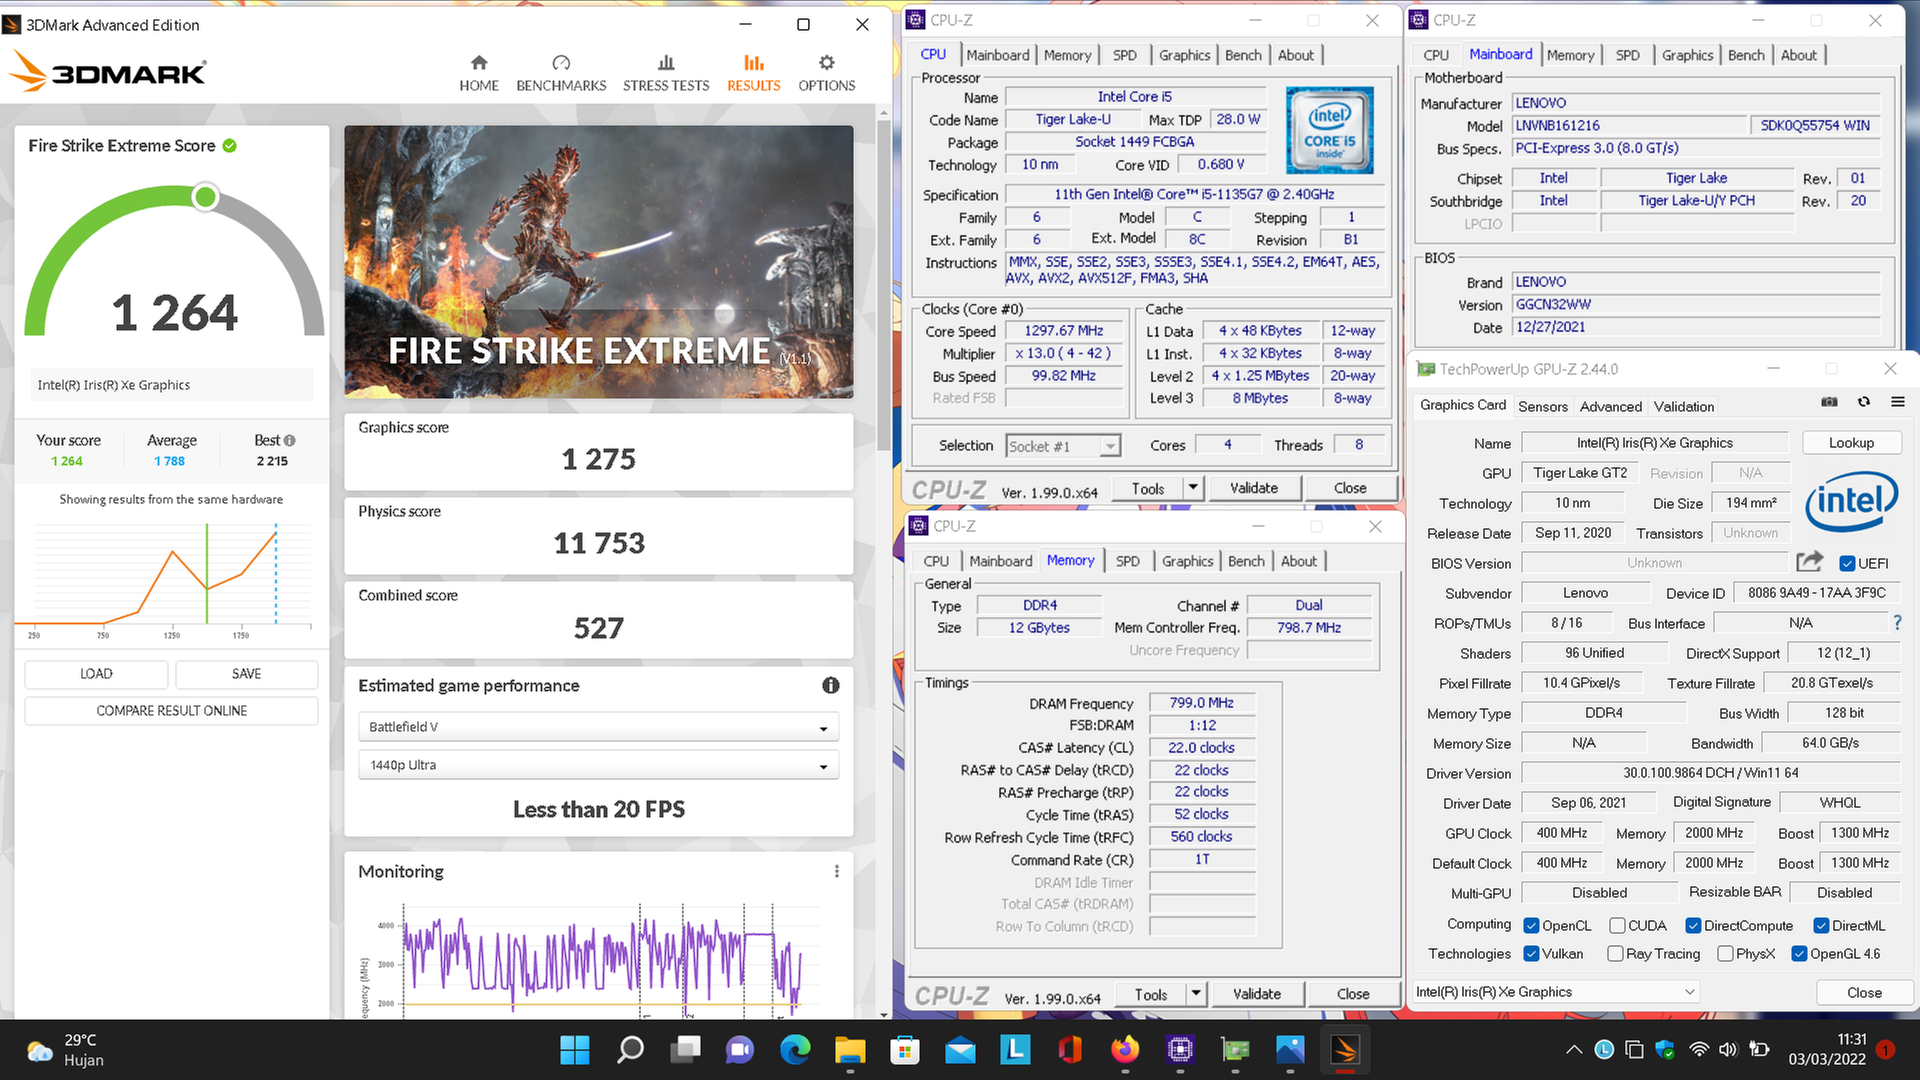The width and height of the screenshot is (1920, 1080).
Task: Open the Battlefield V game dropdown
Action: (598, 727)
